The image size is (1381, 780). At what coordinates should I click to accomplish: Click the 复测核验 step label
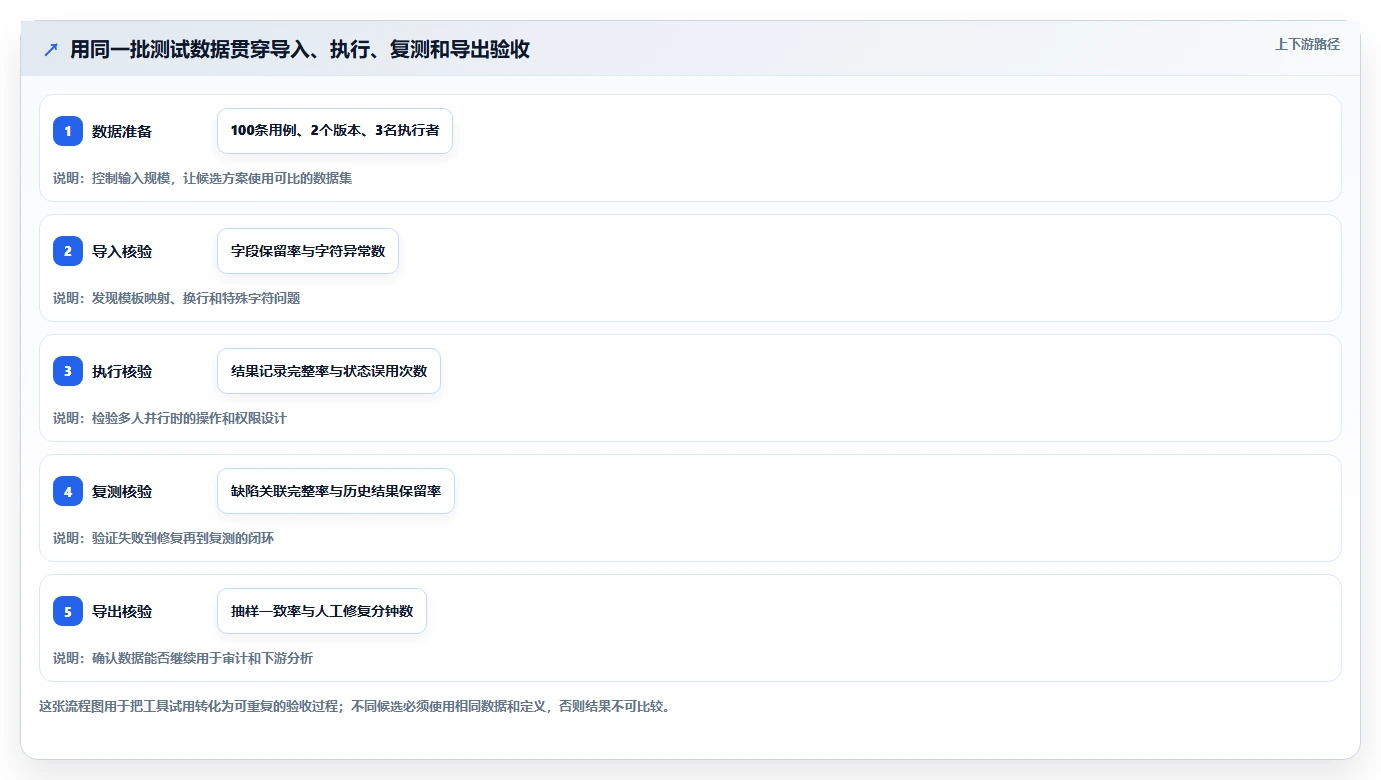pyautogui.click(x=122, y=491)
